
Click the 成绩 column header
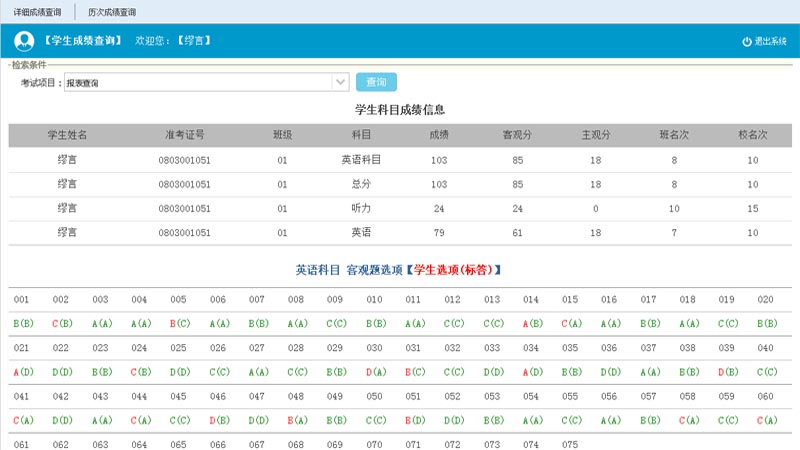(439, 134)
